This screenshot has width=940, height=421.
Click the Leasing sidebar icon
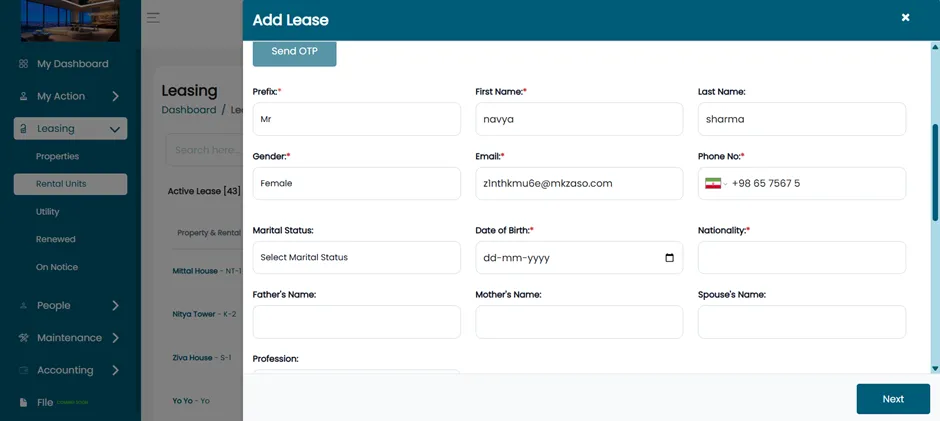click(23, 128)
